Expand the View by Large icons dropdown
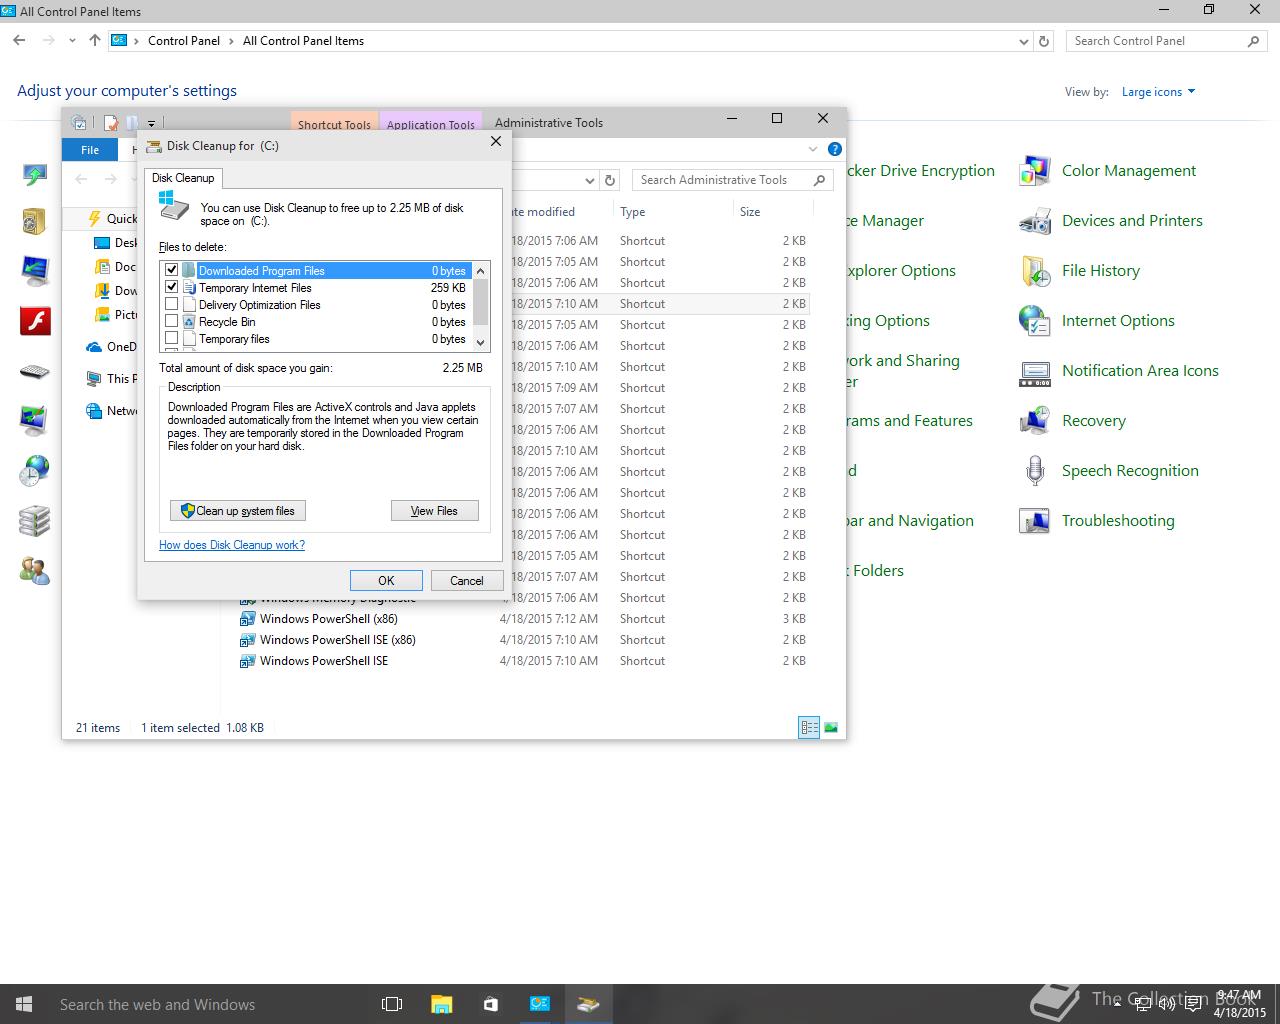The width and height of the screenshot is (1280, 1024). (x=1158, y=92)
